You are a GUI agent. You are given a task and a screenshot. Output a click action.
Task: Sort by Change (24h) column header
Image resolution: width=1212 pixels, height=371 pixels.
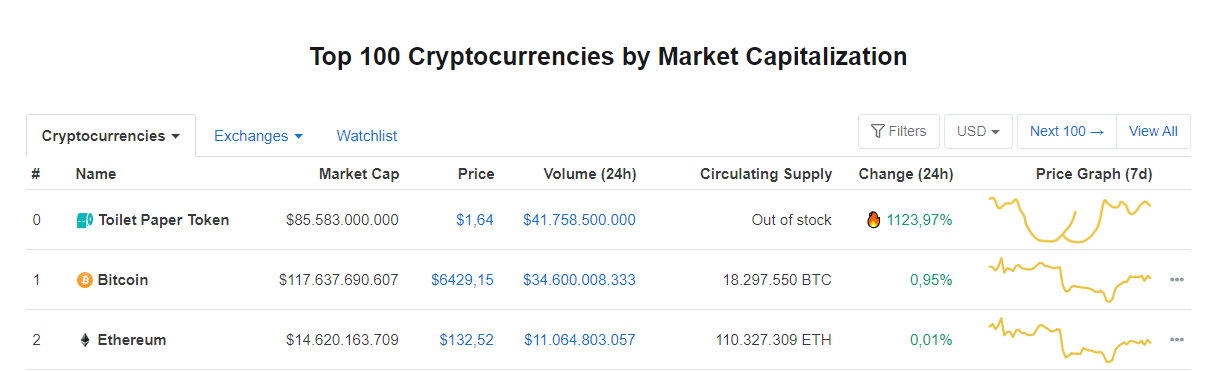(x=906, y=174)
